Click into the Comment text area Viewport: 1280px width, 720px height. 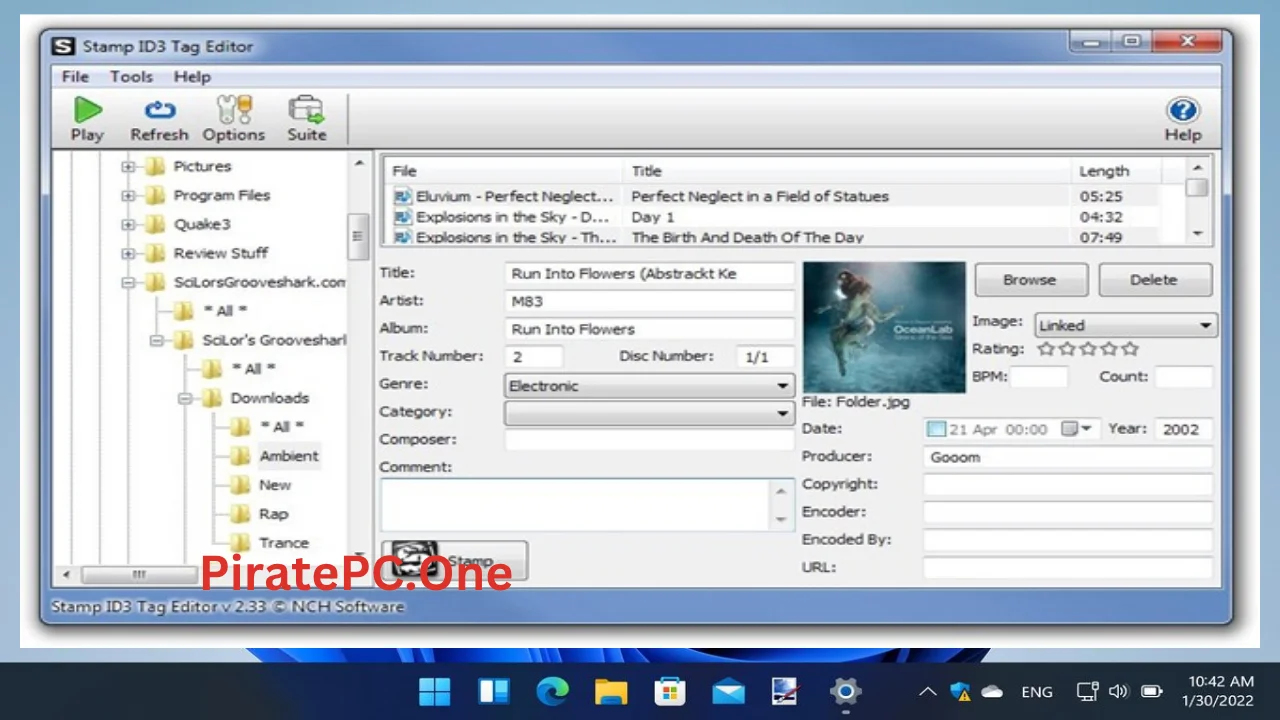point(577,504)
